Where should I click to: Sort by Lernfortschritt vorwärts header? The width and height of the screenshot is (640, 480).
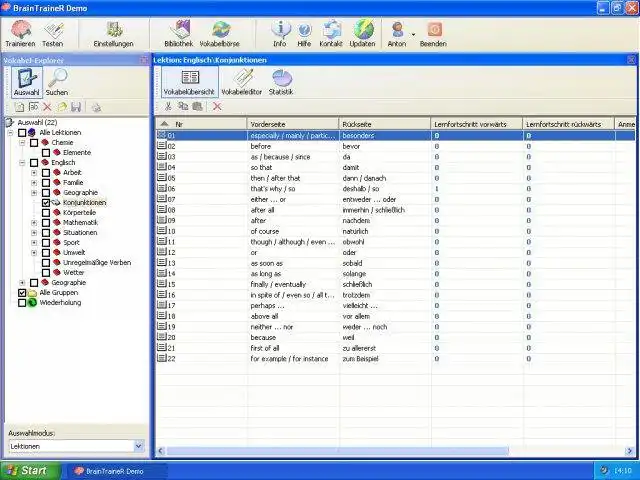point(477,124)
